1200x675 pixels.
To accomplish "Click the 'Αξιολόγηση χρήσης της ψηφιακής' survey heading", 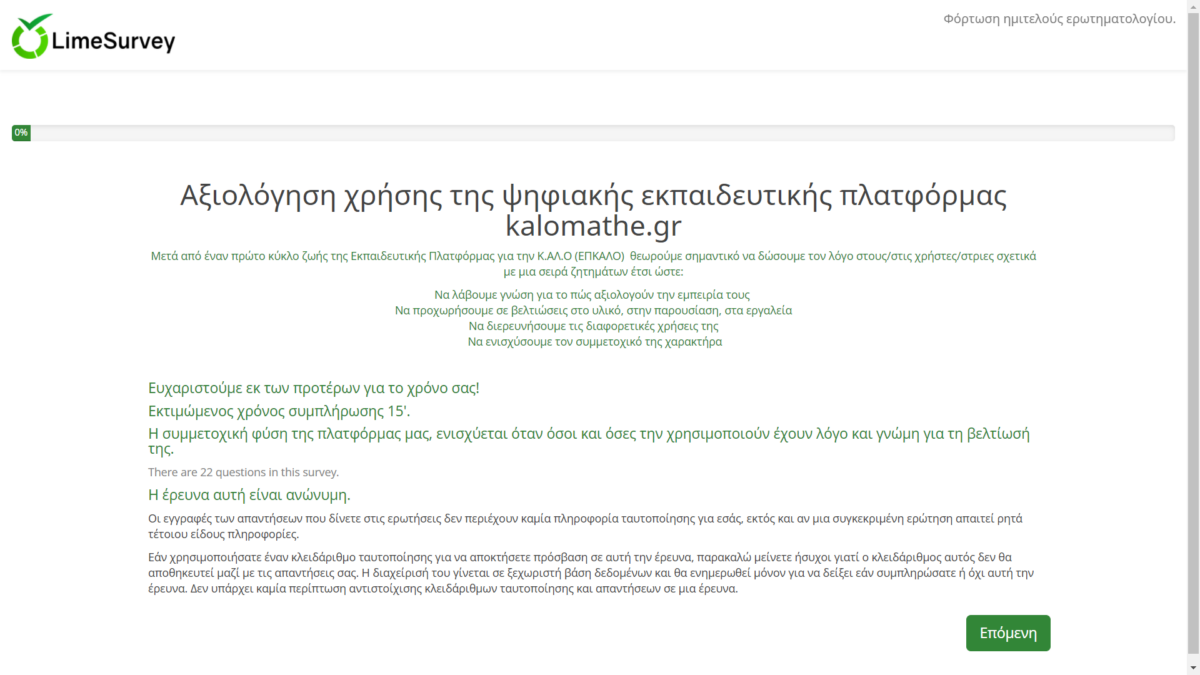I will click(x=592, y=195).
